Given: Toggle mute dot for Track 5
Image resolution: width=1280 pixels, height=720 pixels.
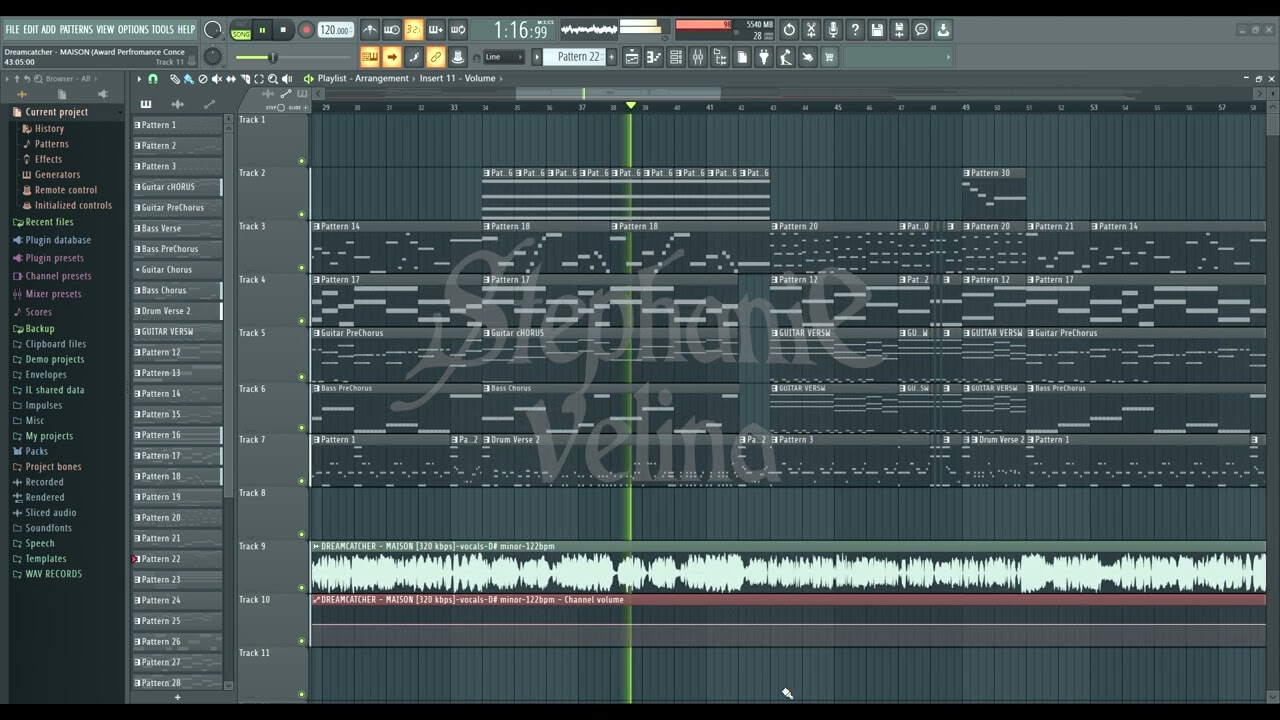Looking at the screenshot, I should 301,375.
